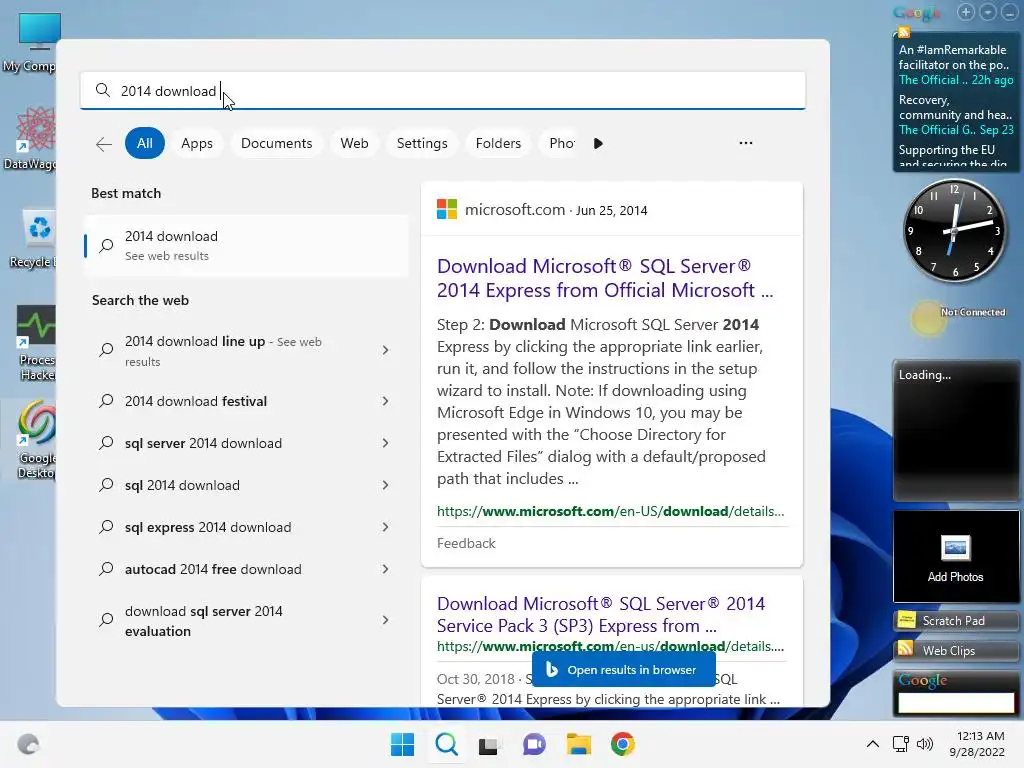The height and width of the screenshot is (768, 1024).
Task: Show hidden tray icons chevron
Action: coord(872,744)
